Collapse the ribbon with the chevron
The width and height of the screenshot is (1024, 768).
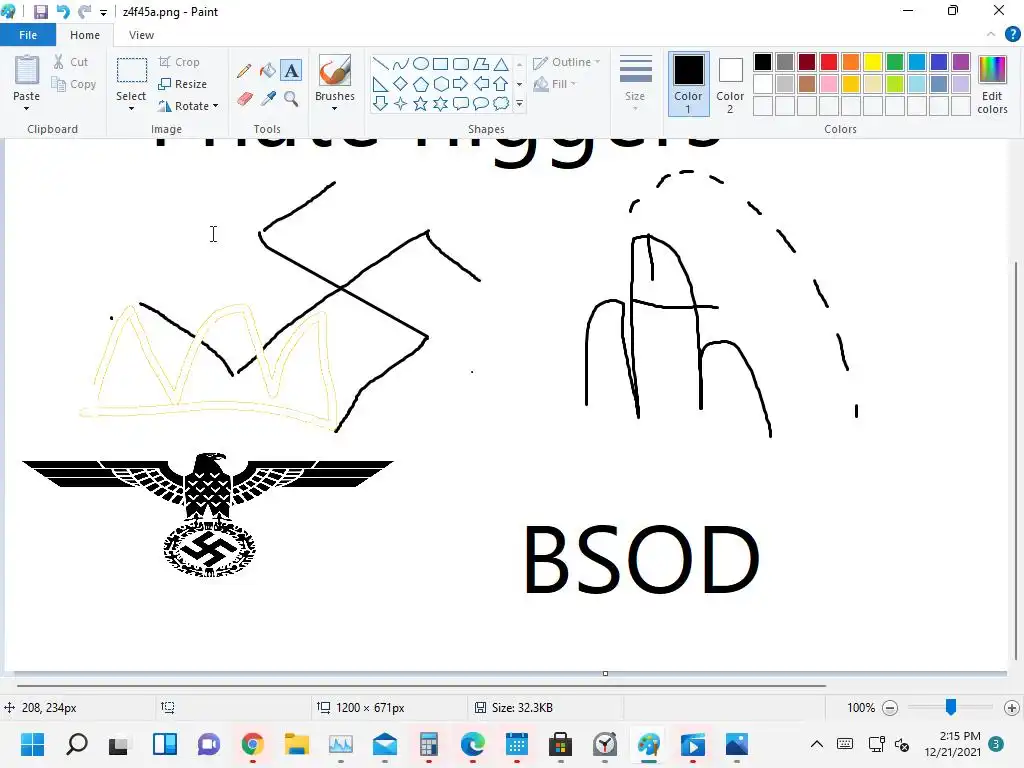(x=991, y=35)
